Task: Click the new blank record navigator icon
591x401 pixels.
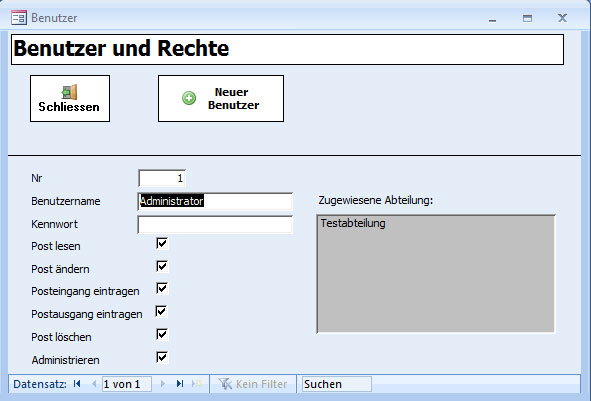Action: tap(197, 384)
